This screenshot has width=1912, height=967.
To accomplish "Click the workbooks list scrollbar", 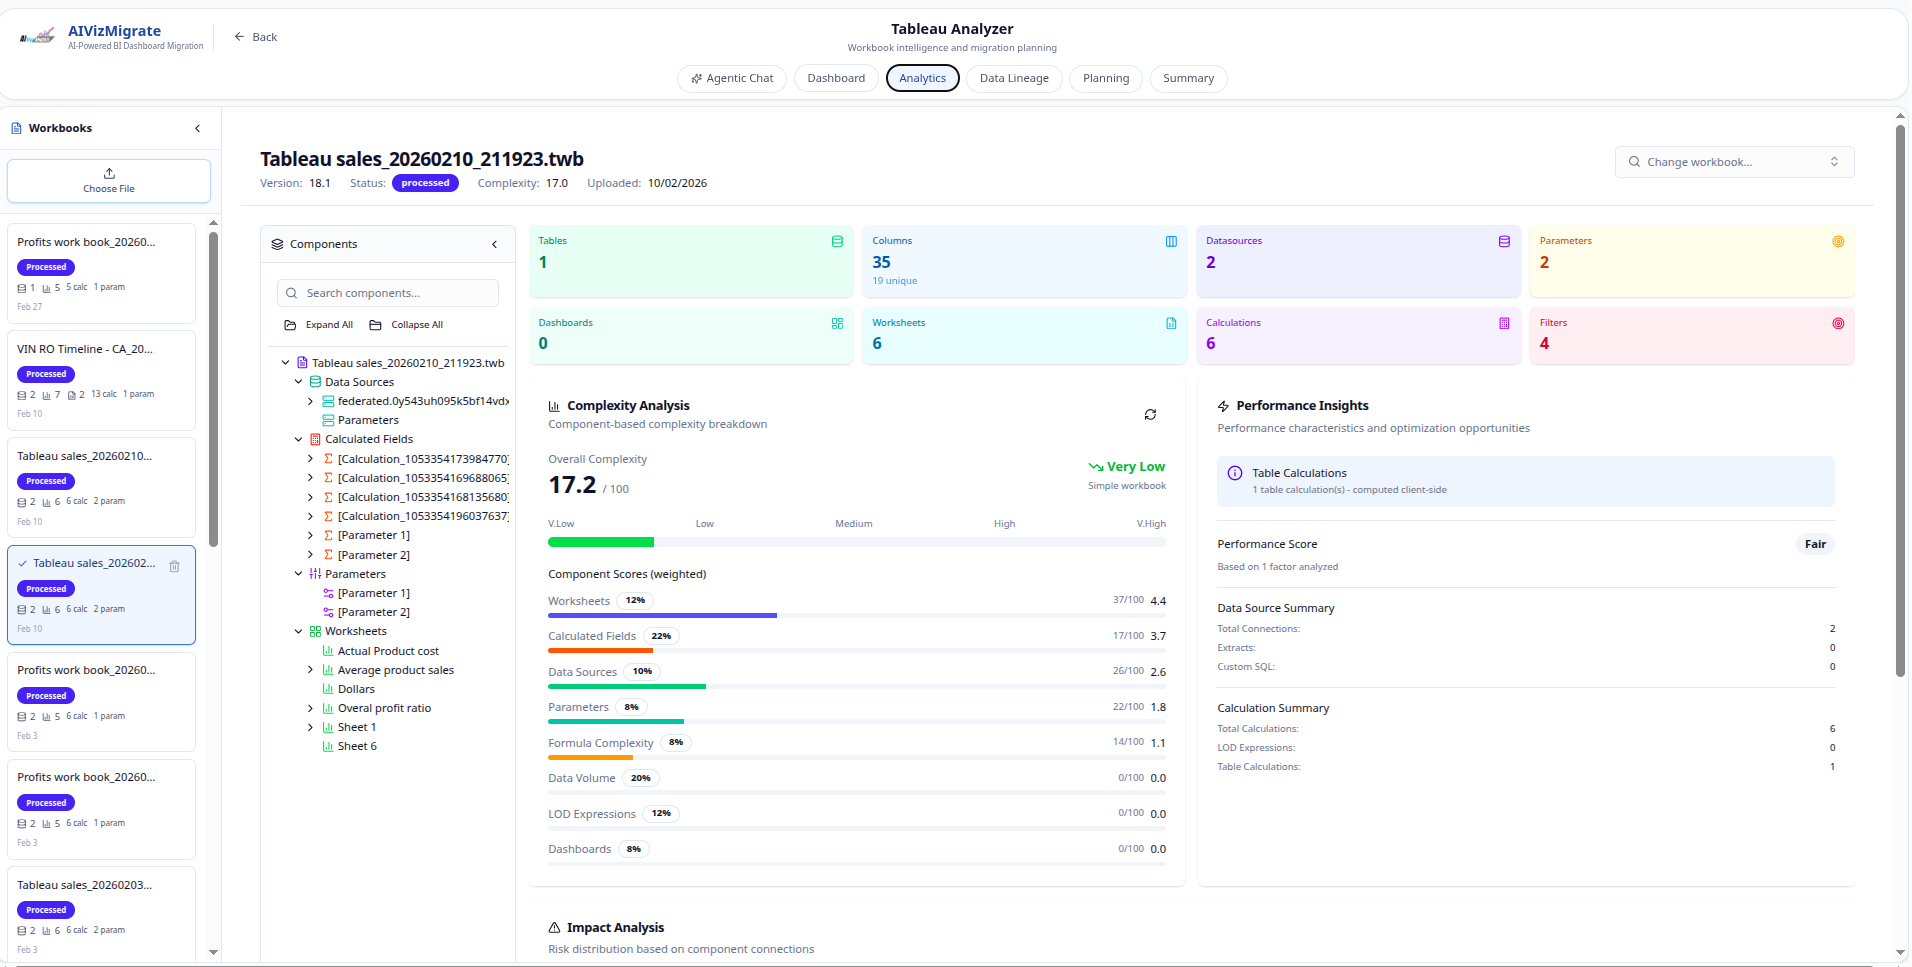I will point(213,390).
